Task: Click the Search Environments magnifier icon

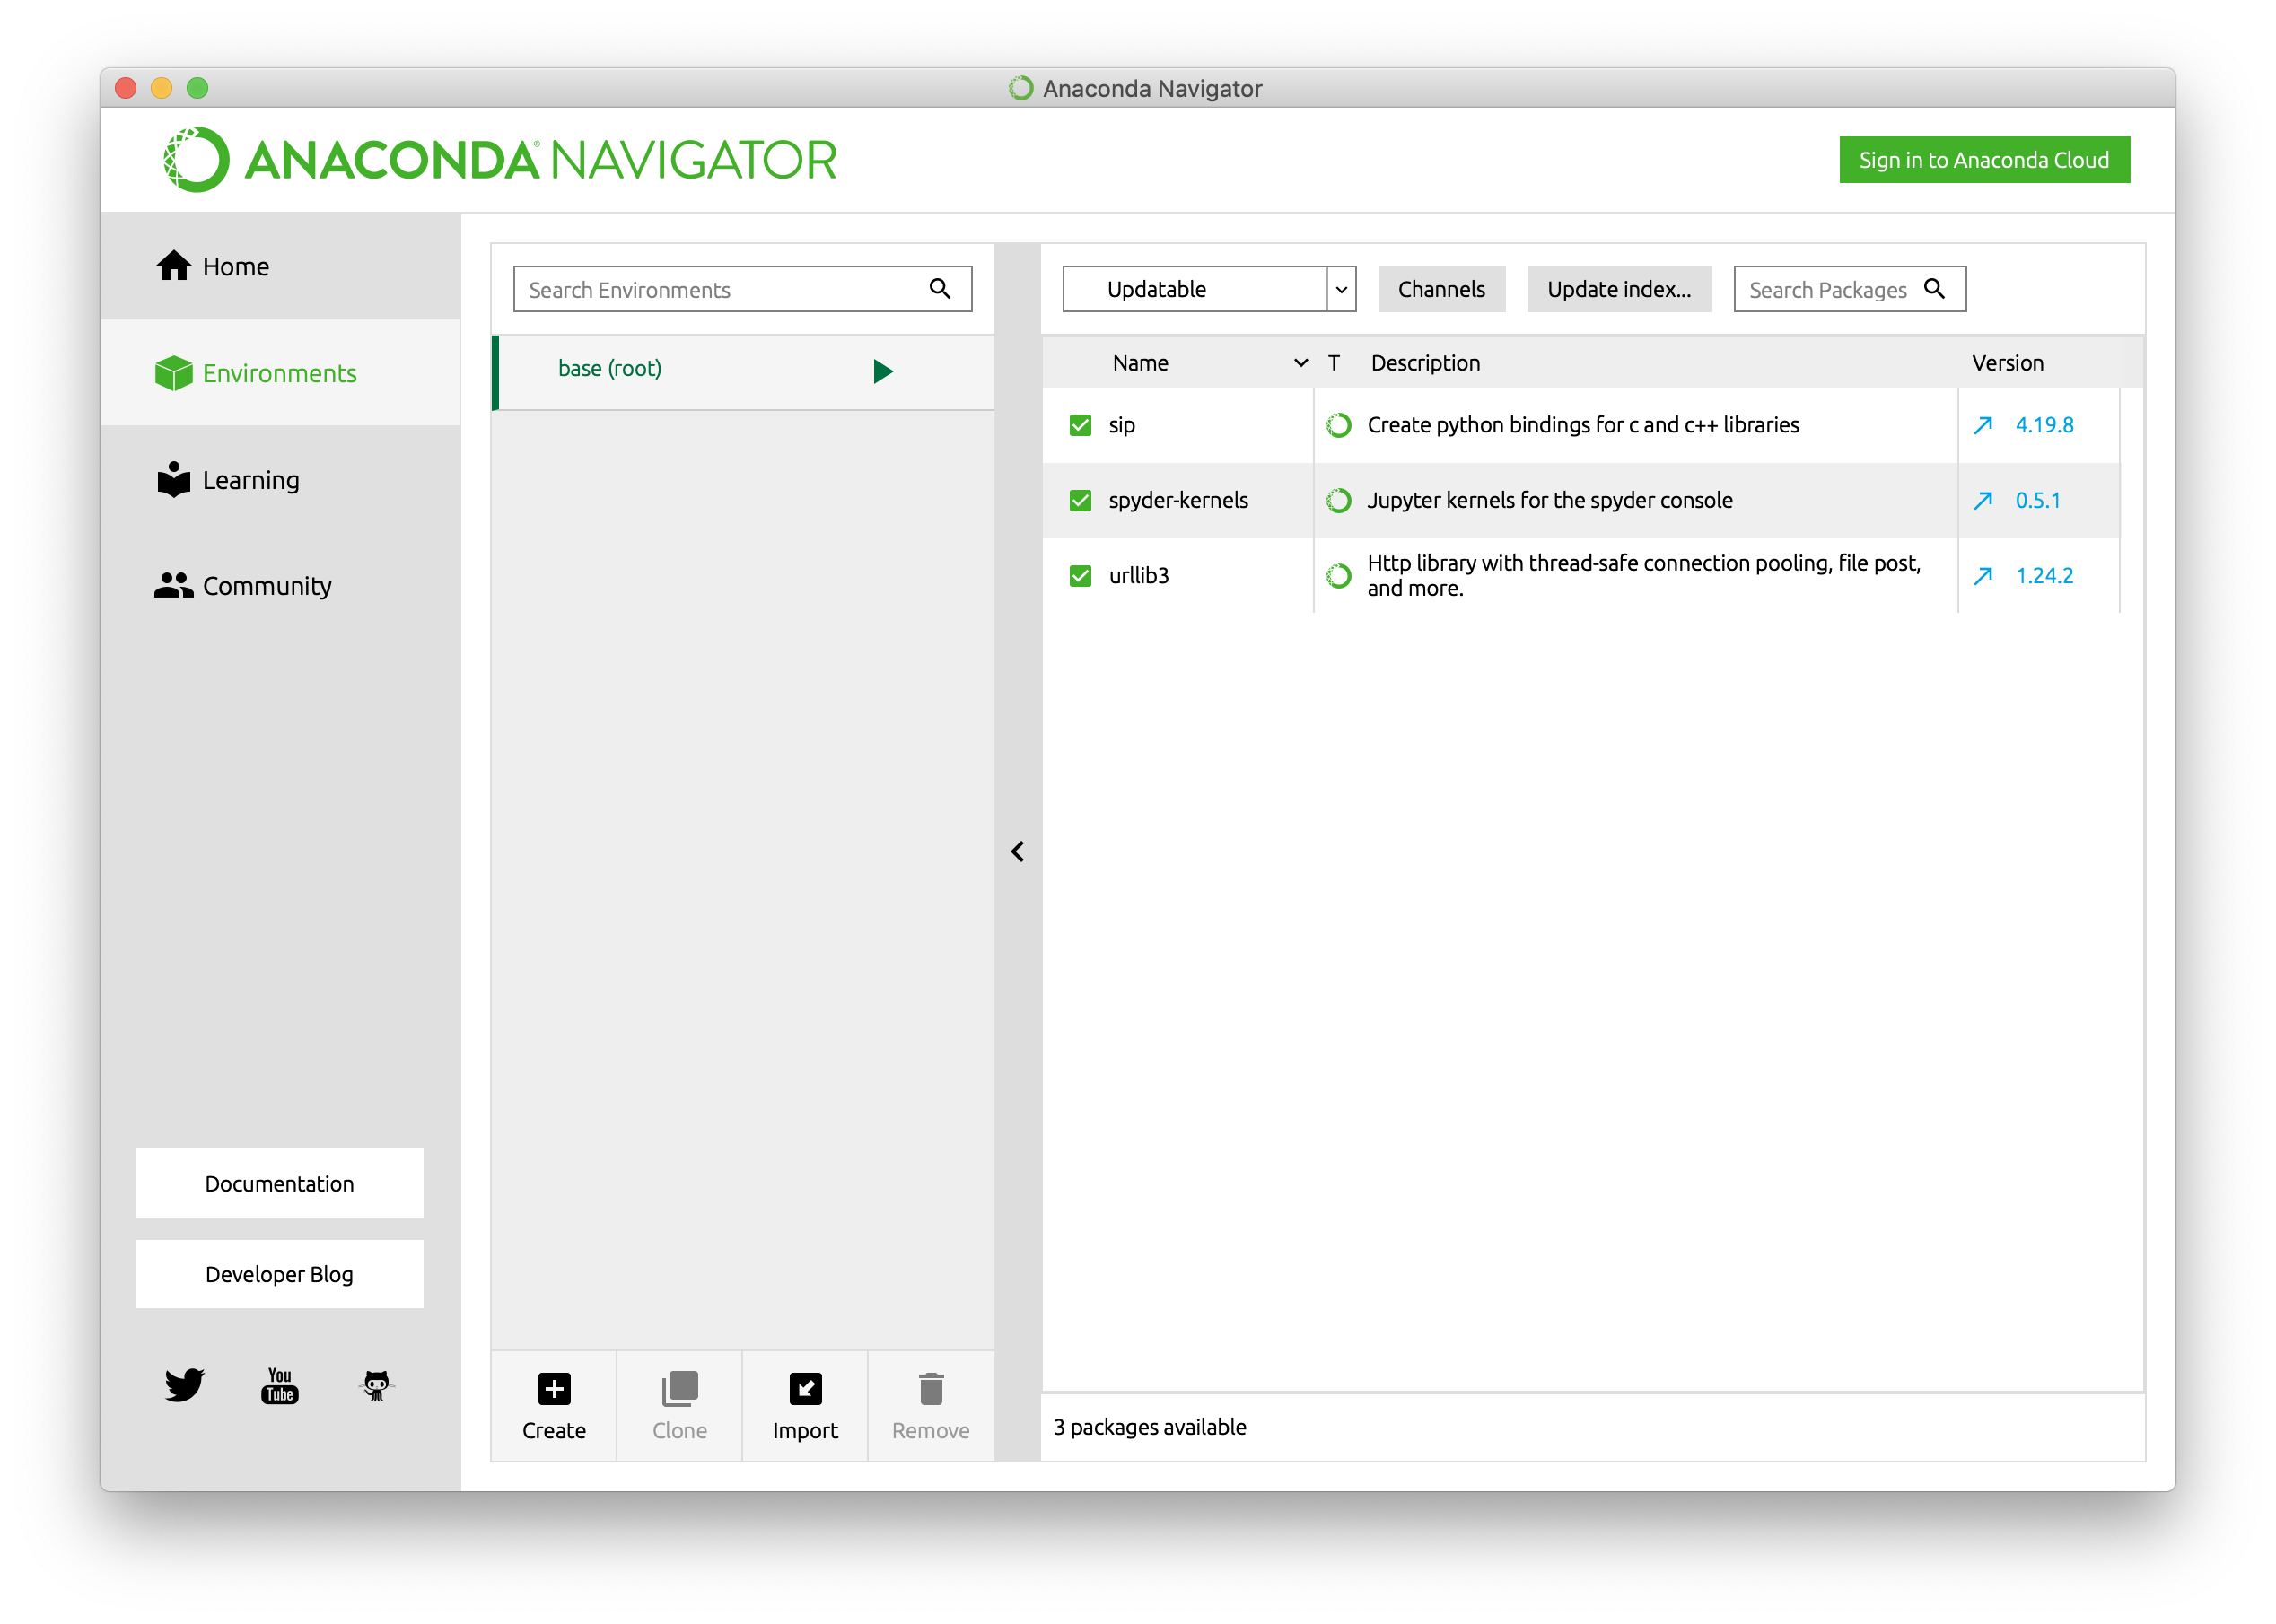Action: (x=939, y=289)
